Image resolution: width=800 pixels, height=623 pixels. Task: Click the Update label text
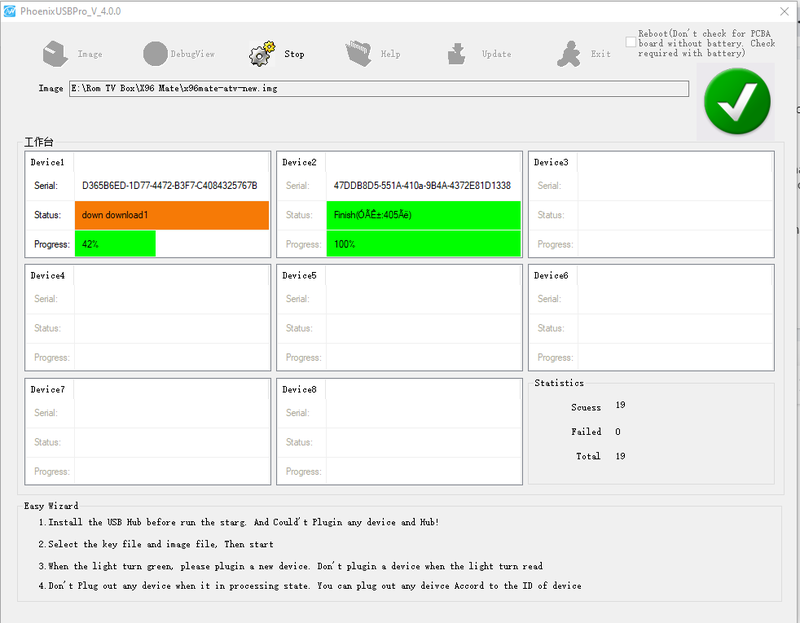pyautogui.click(x=496, y=54)
